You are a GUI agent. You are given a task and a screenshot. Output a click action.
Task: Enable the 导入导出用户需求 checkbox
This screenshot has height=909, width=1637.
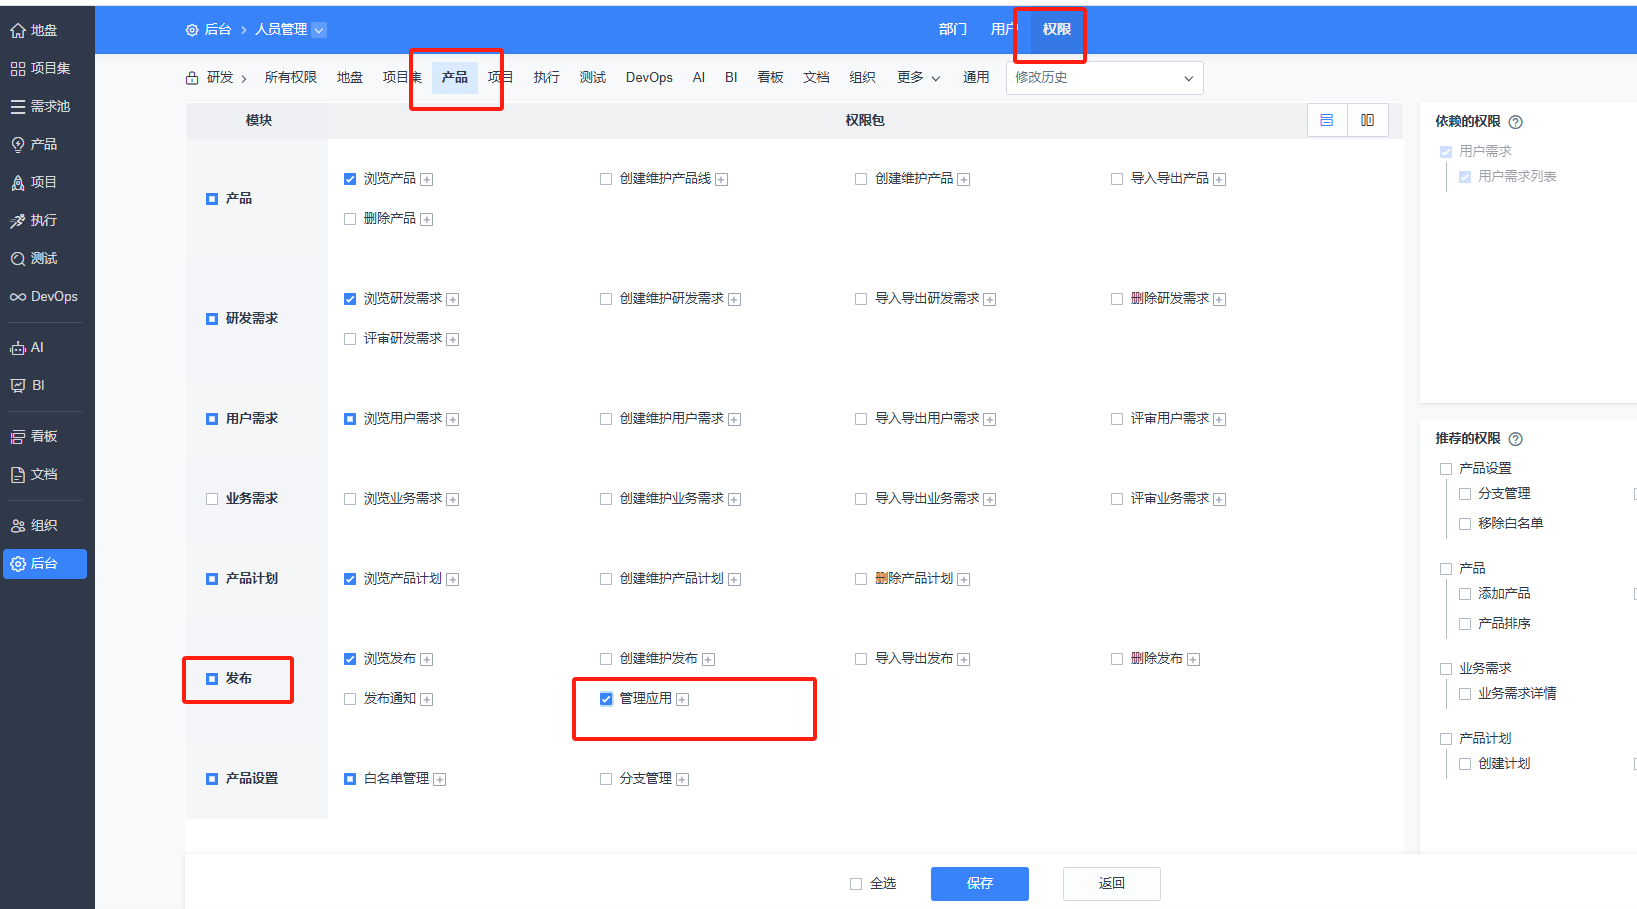point(861,419)
